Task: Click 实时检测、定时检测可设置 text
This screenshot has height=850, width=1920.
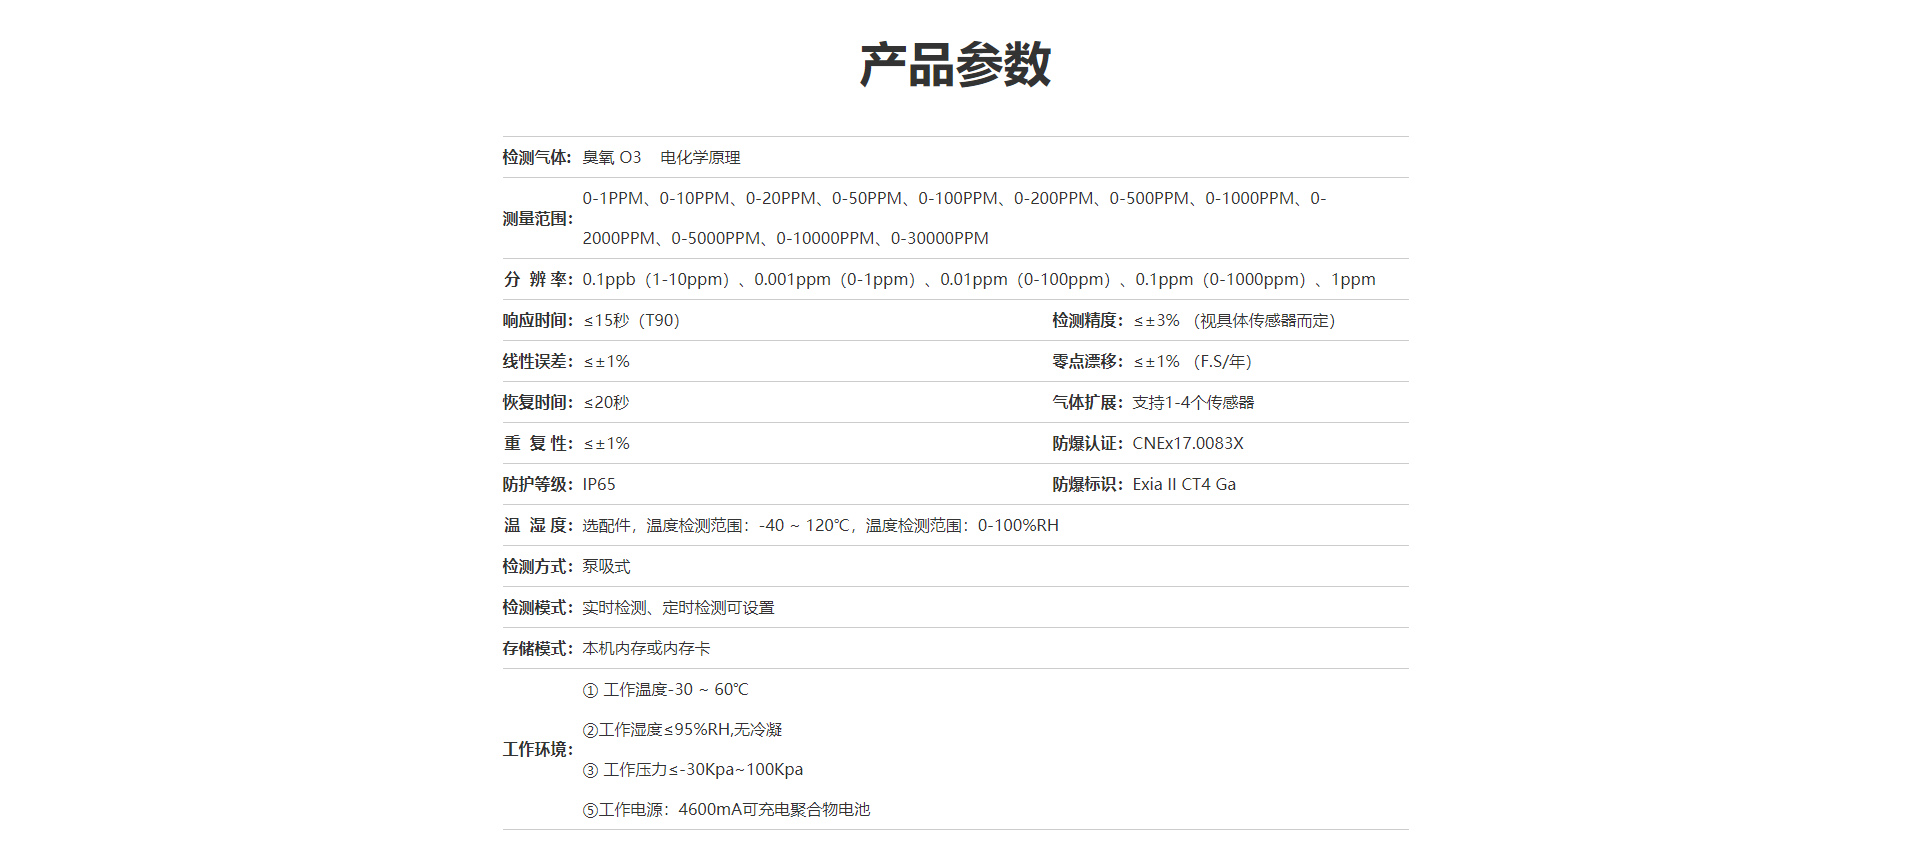Action: [678, 608]
